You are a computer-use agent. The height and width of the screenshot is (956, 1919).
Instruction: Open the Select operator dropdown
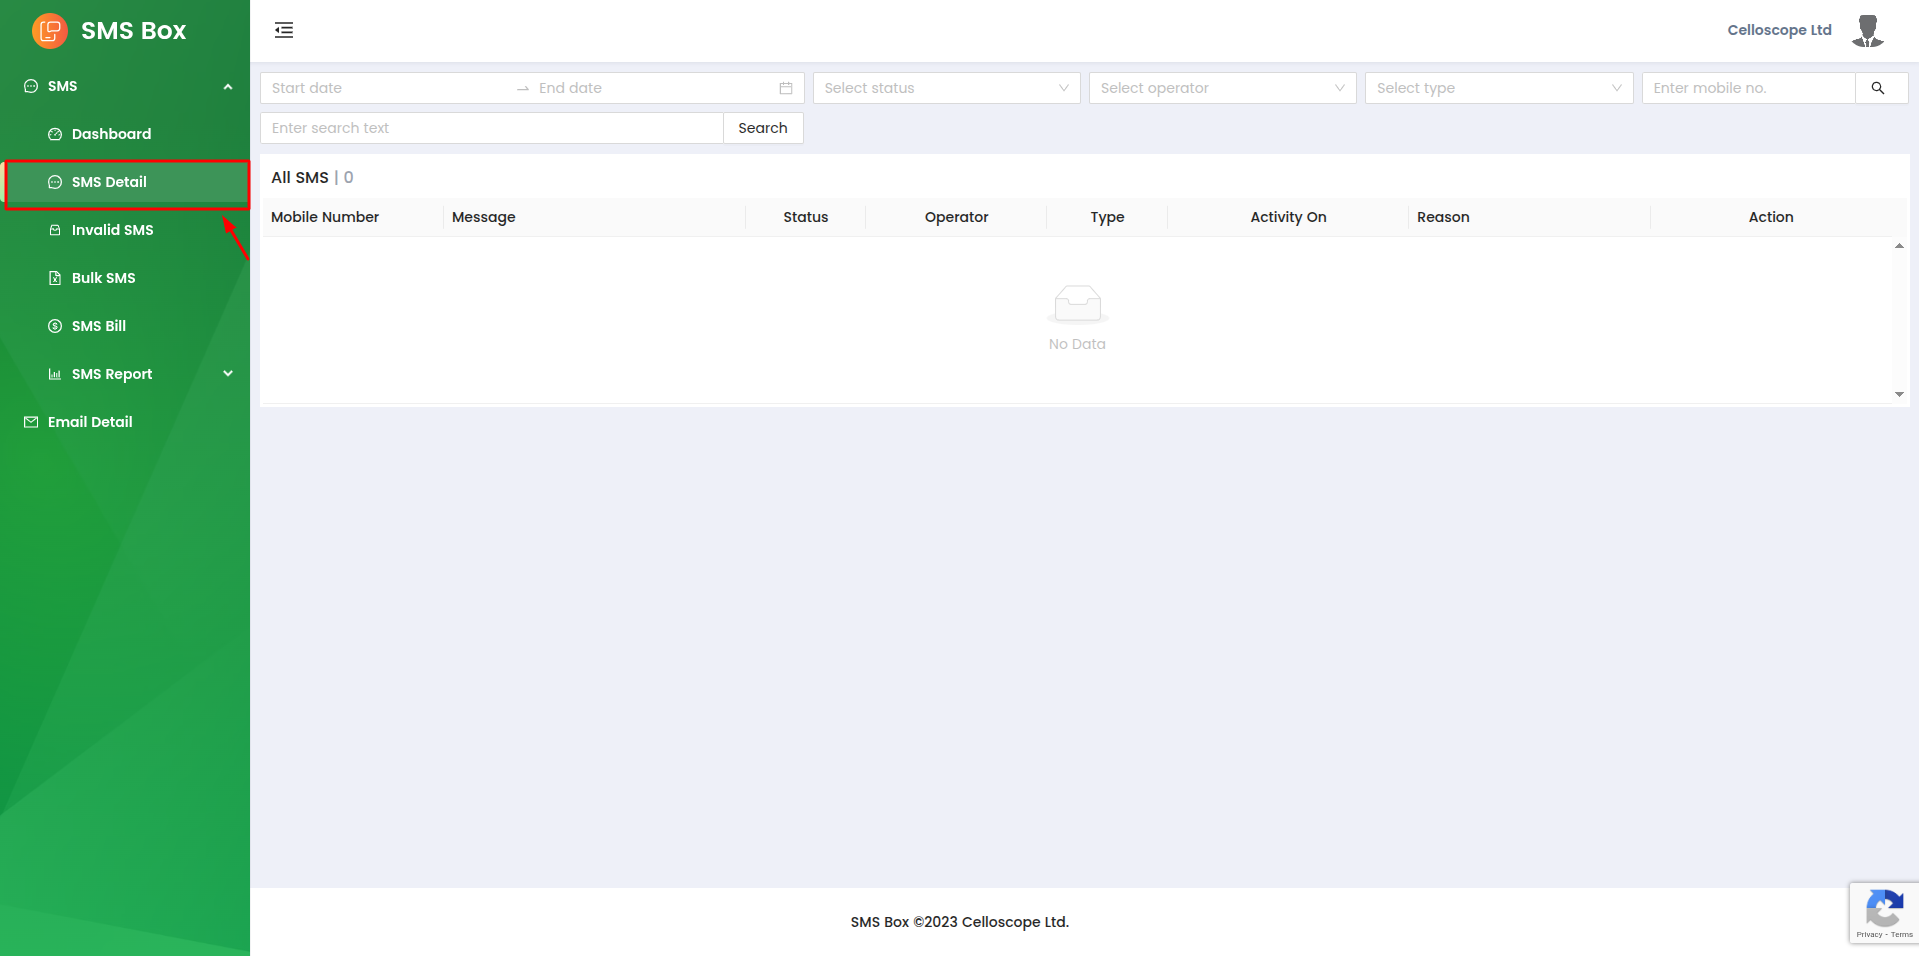[x=1221, y=88]
